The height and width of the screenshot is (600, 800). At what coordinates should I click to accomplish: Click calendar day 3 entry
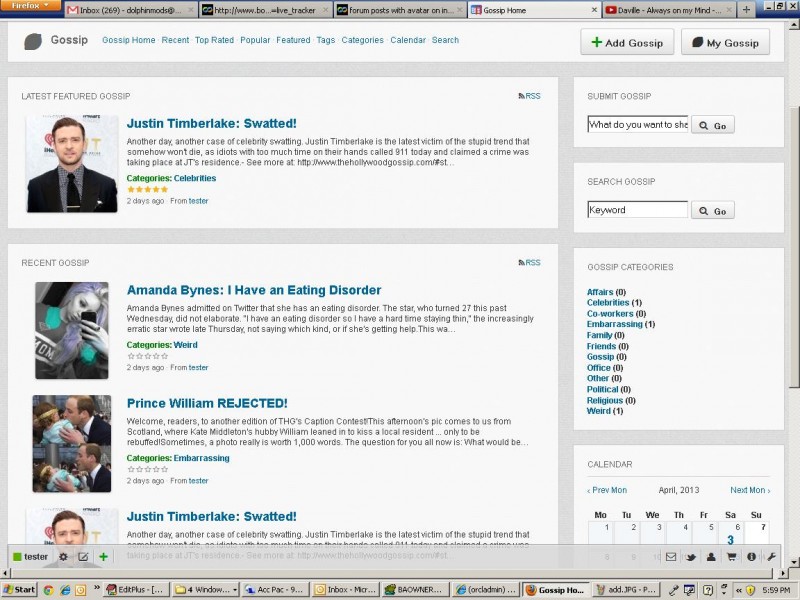[x=730, y=540]
